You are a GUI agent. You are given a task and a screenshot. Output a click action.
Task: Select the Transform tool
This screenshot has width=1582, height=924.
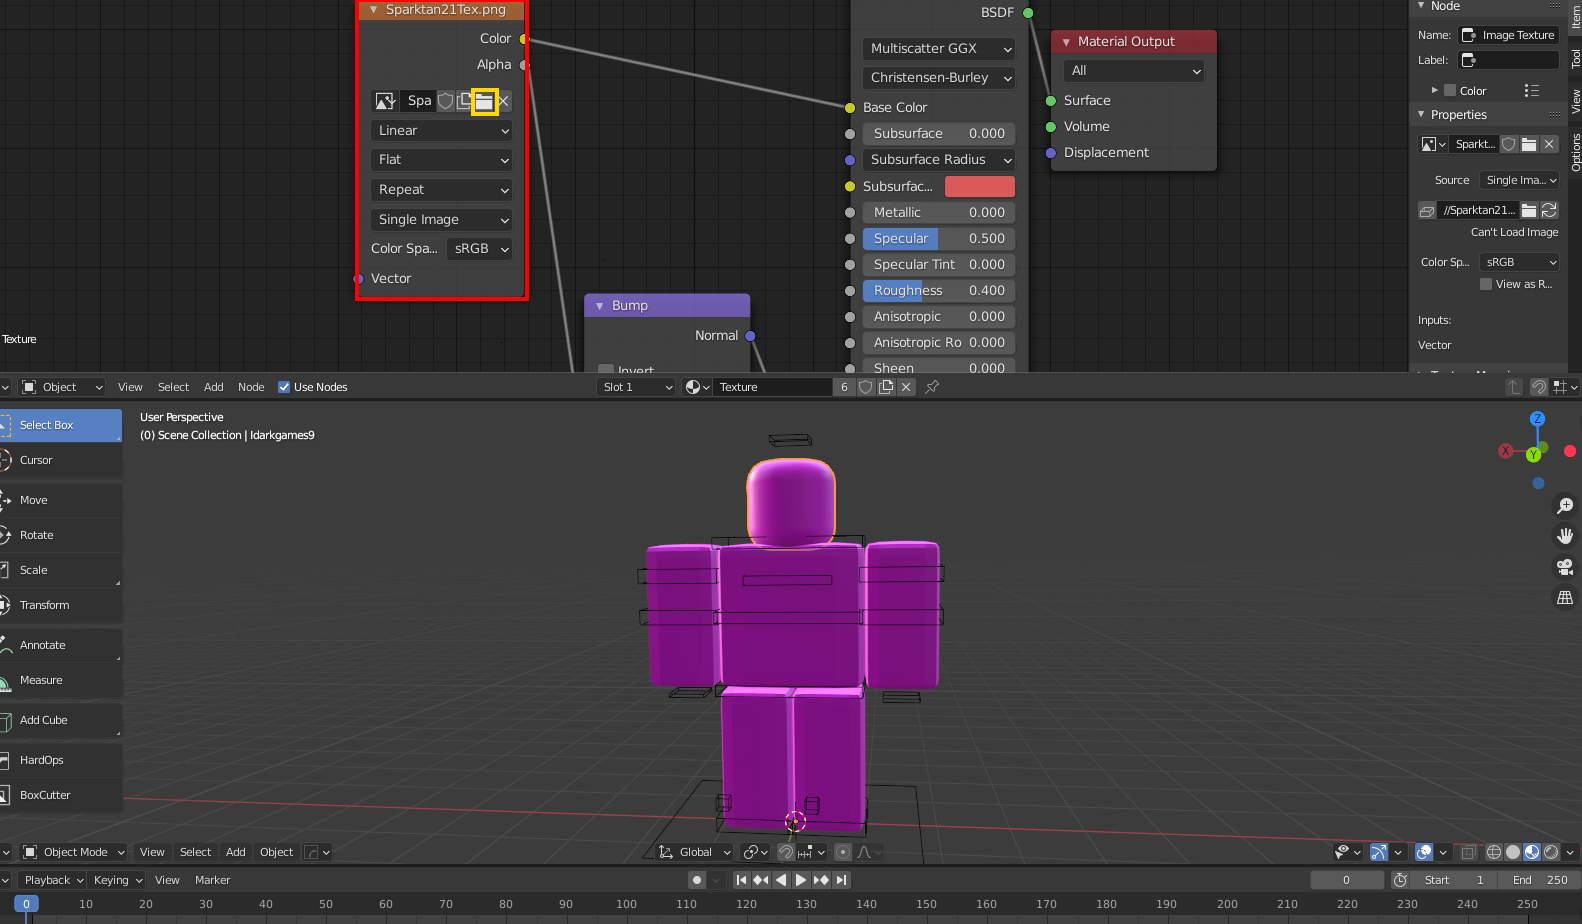tap(61, 605)
